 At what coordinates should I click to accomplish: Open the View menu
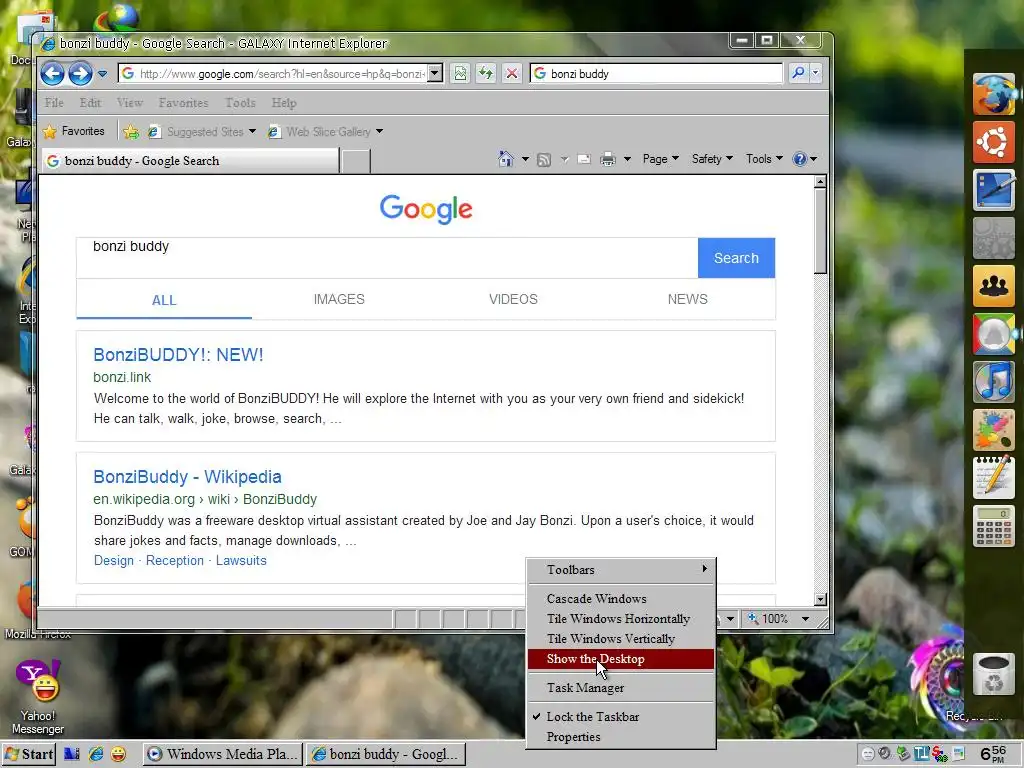click(130, 103)
